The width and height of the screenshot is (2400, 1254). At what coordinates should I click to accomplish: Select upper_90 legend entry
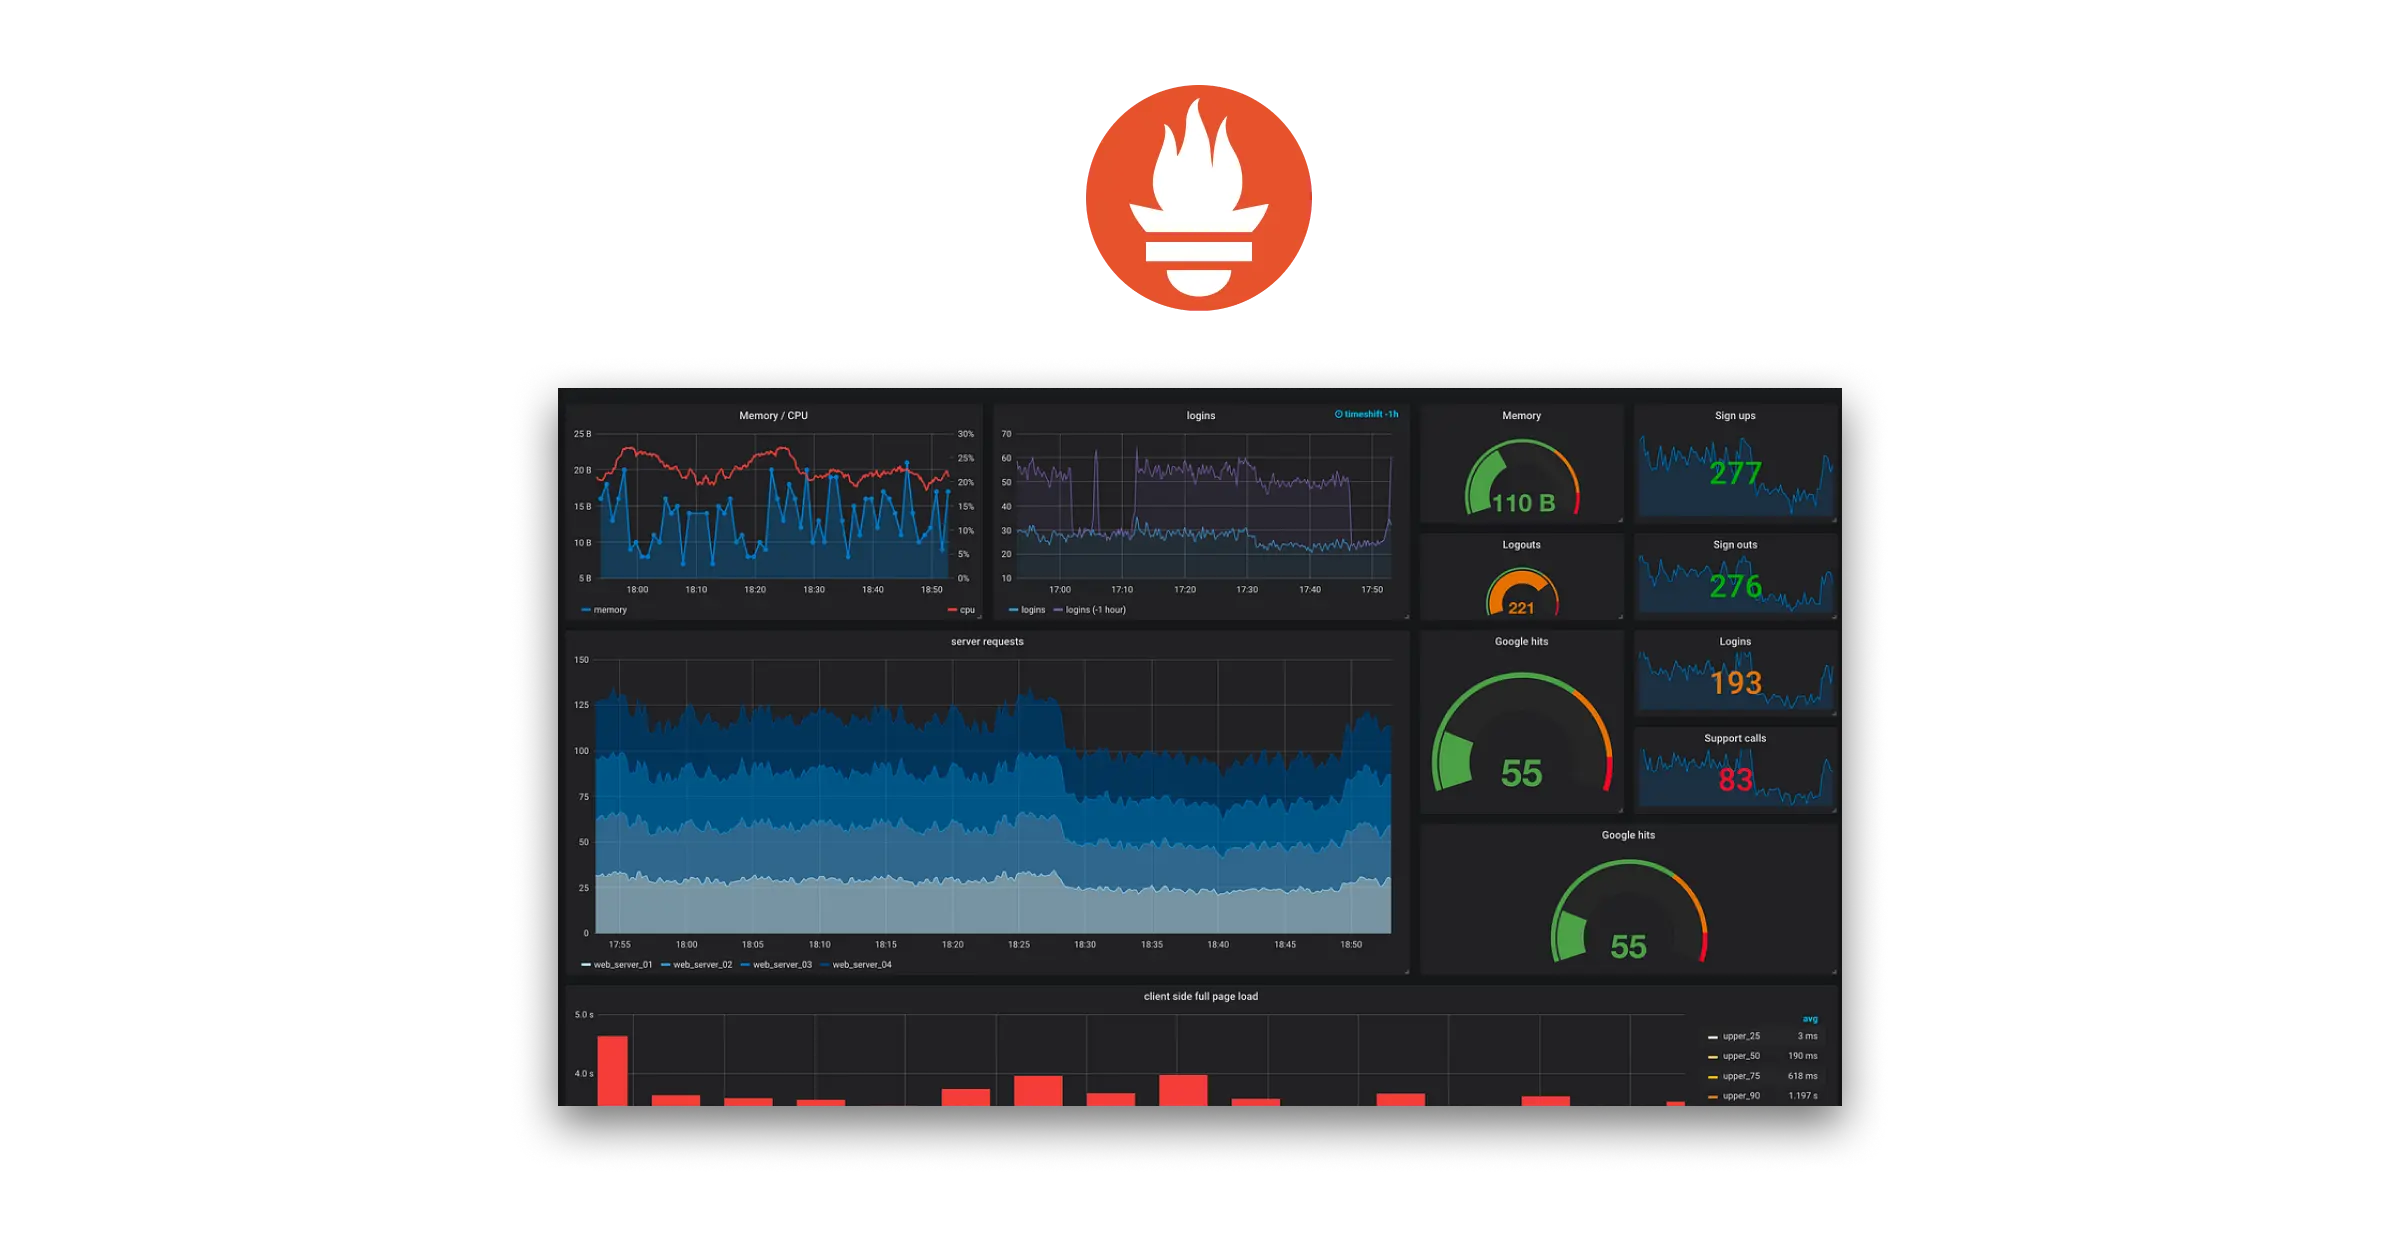click(x=1741, y=1097)
